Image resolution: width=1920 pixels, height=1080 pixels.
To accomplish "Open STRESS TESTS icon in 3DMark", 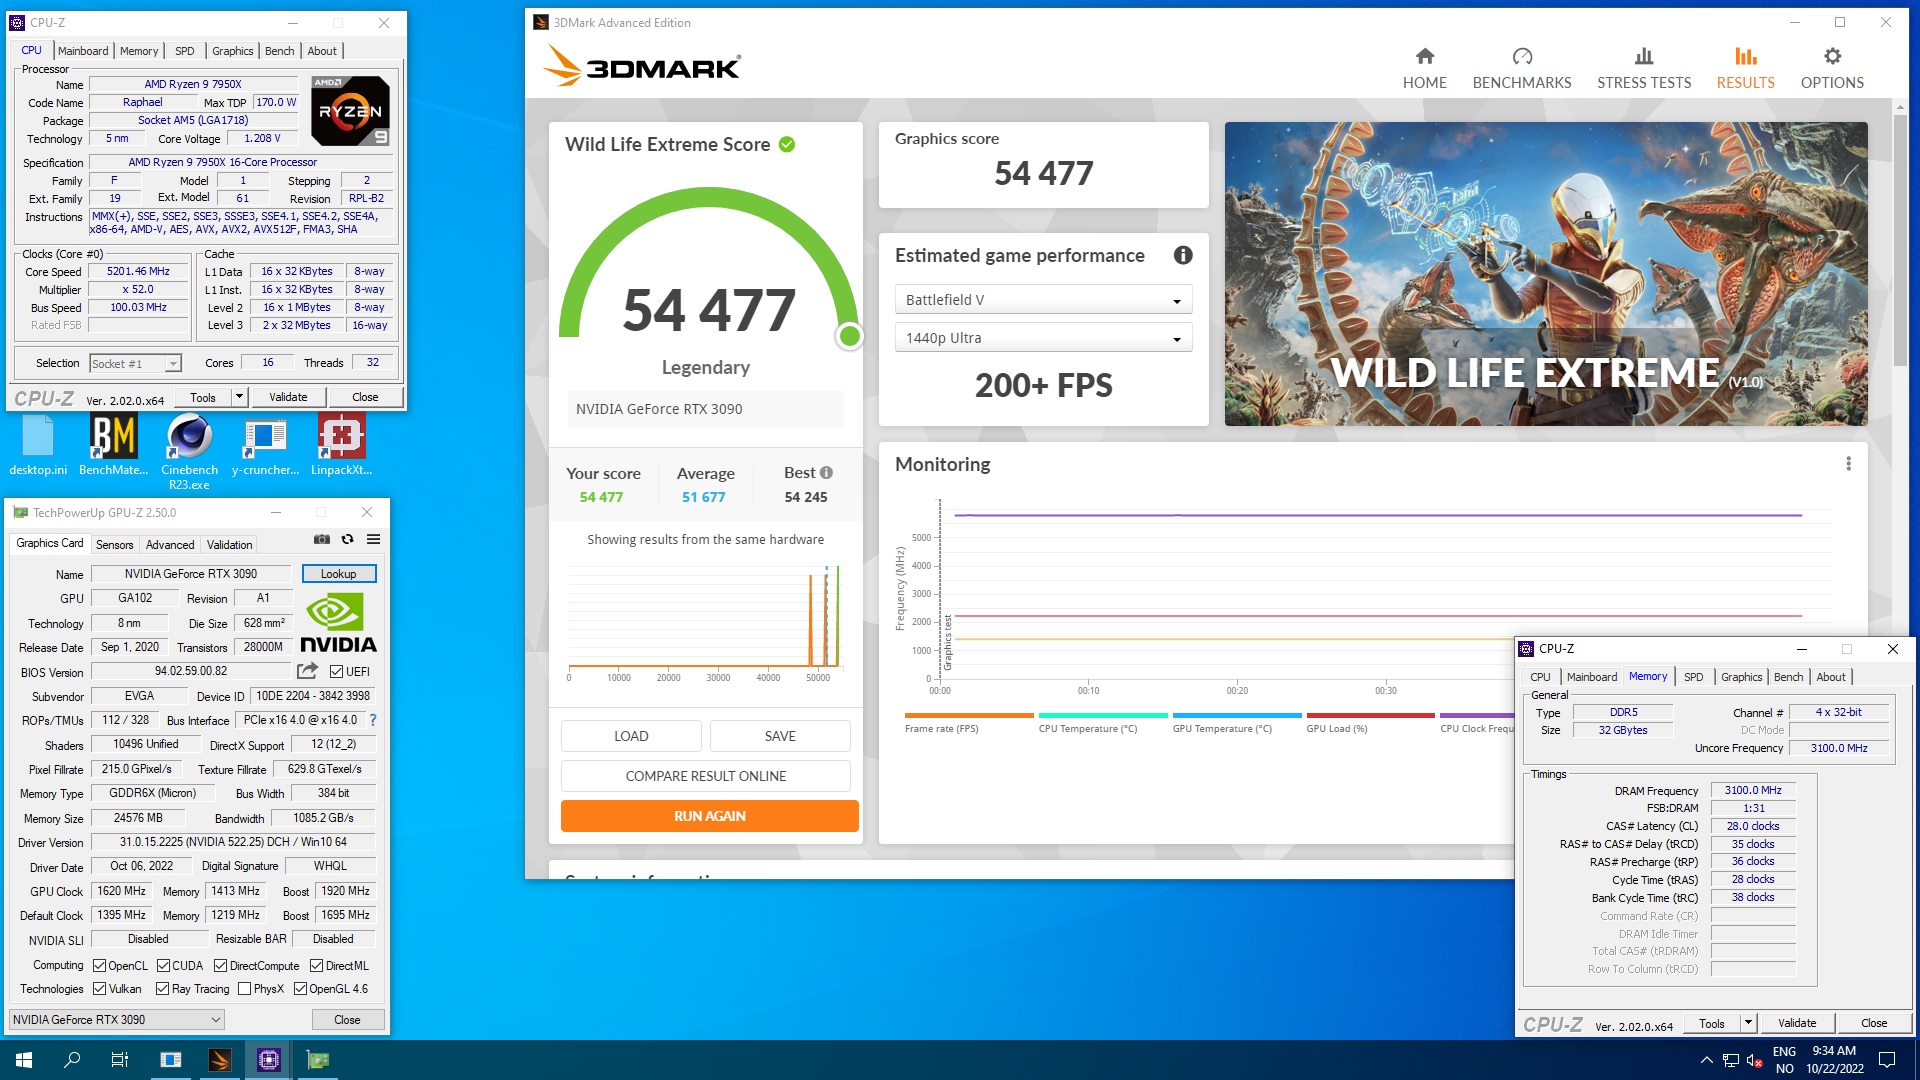I will click(1644, 56).
